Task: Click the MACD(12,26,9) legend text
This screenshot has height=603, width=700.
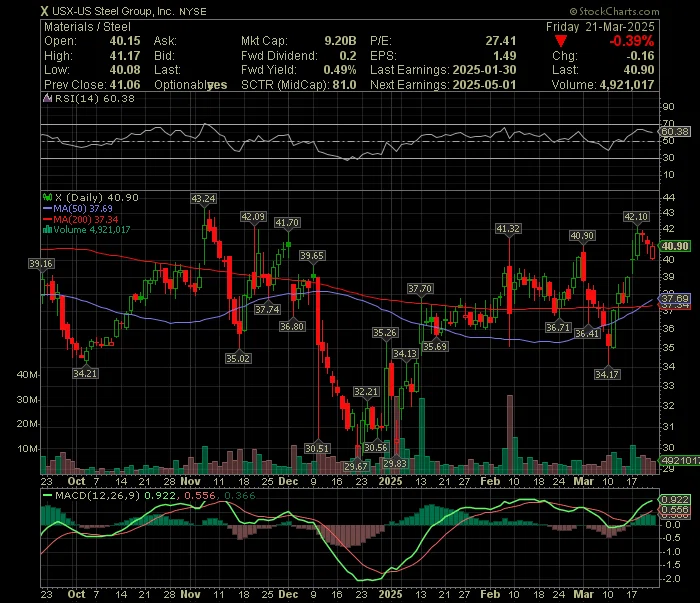Action: point(98,495)
